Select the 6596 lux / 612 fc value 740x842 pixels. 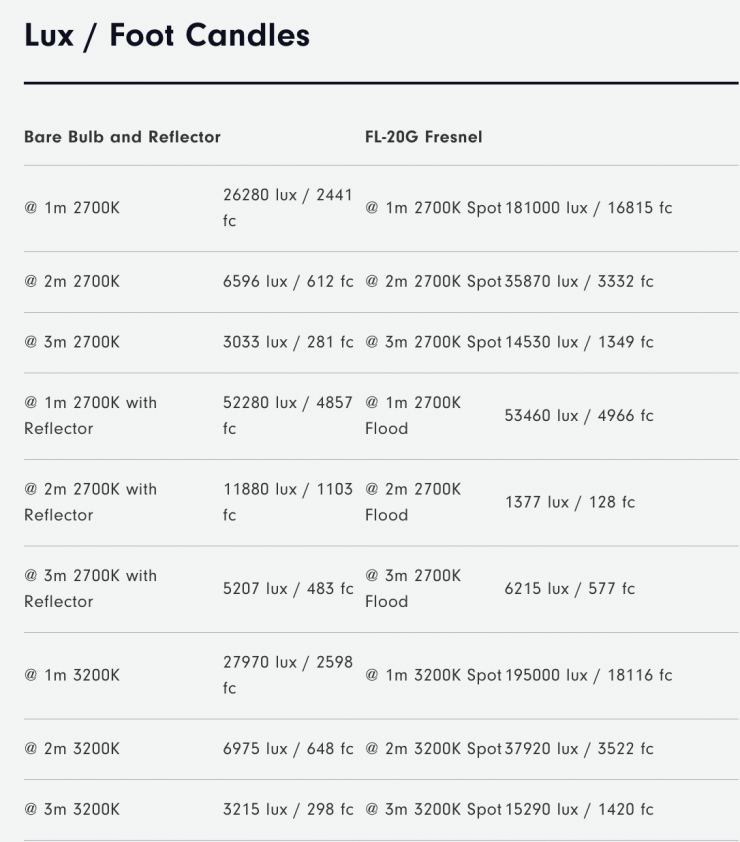(x=287, y=282)
